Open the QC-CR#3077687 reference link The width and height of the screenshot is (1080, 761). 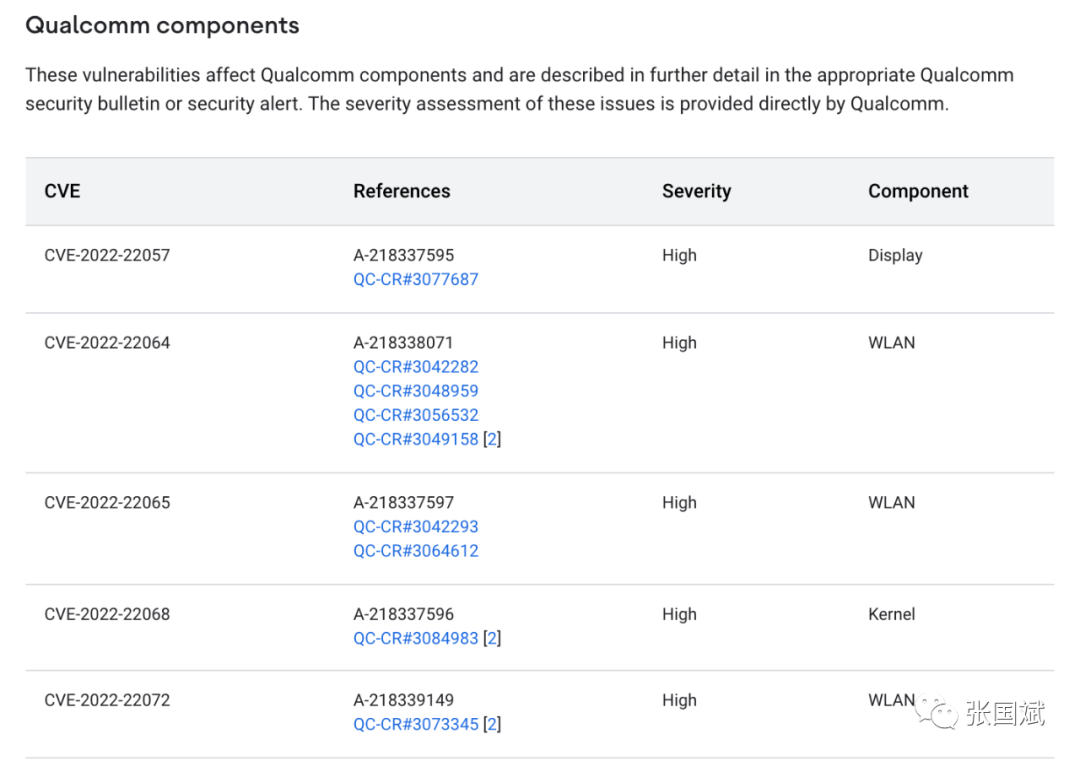(416, 280)
